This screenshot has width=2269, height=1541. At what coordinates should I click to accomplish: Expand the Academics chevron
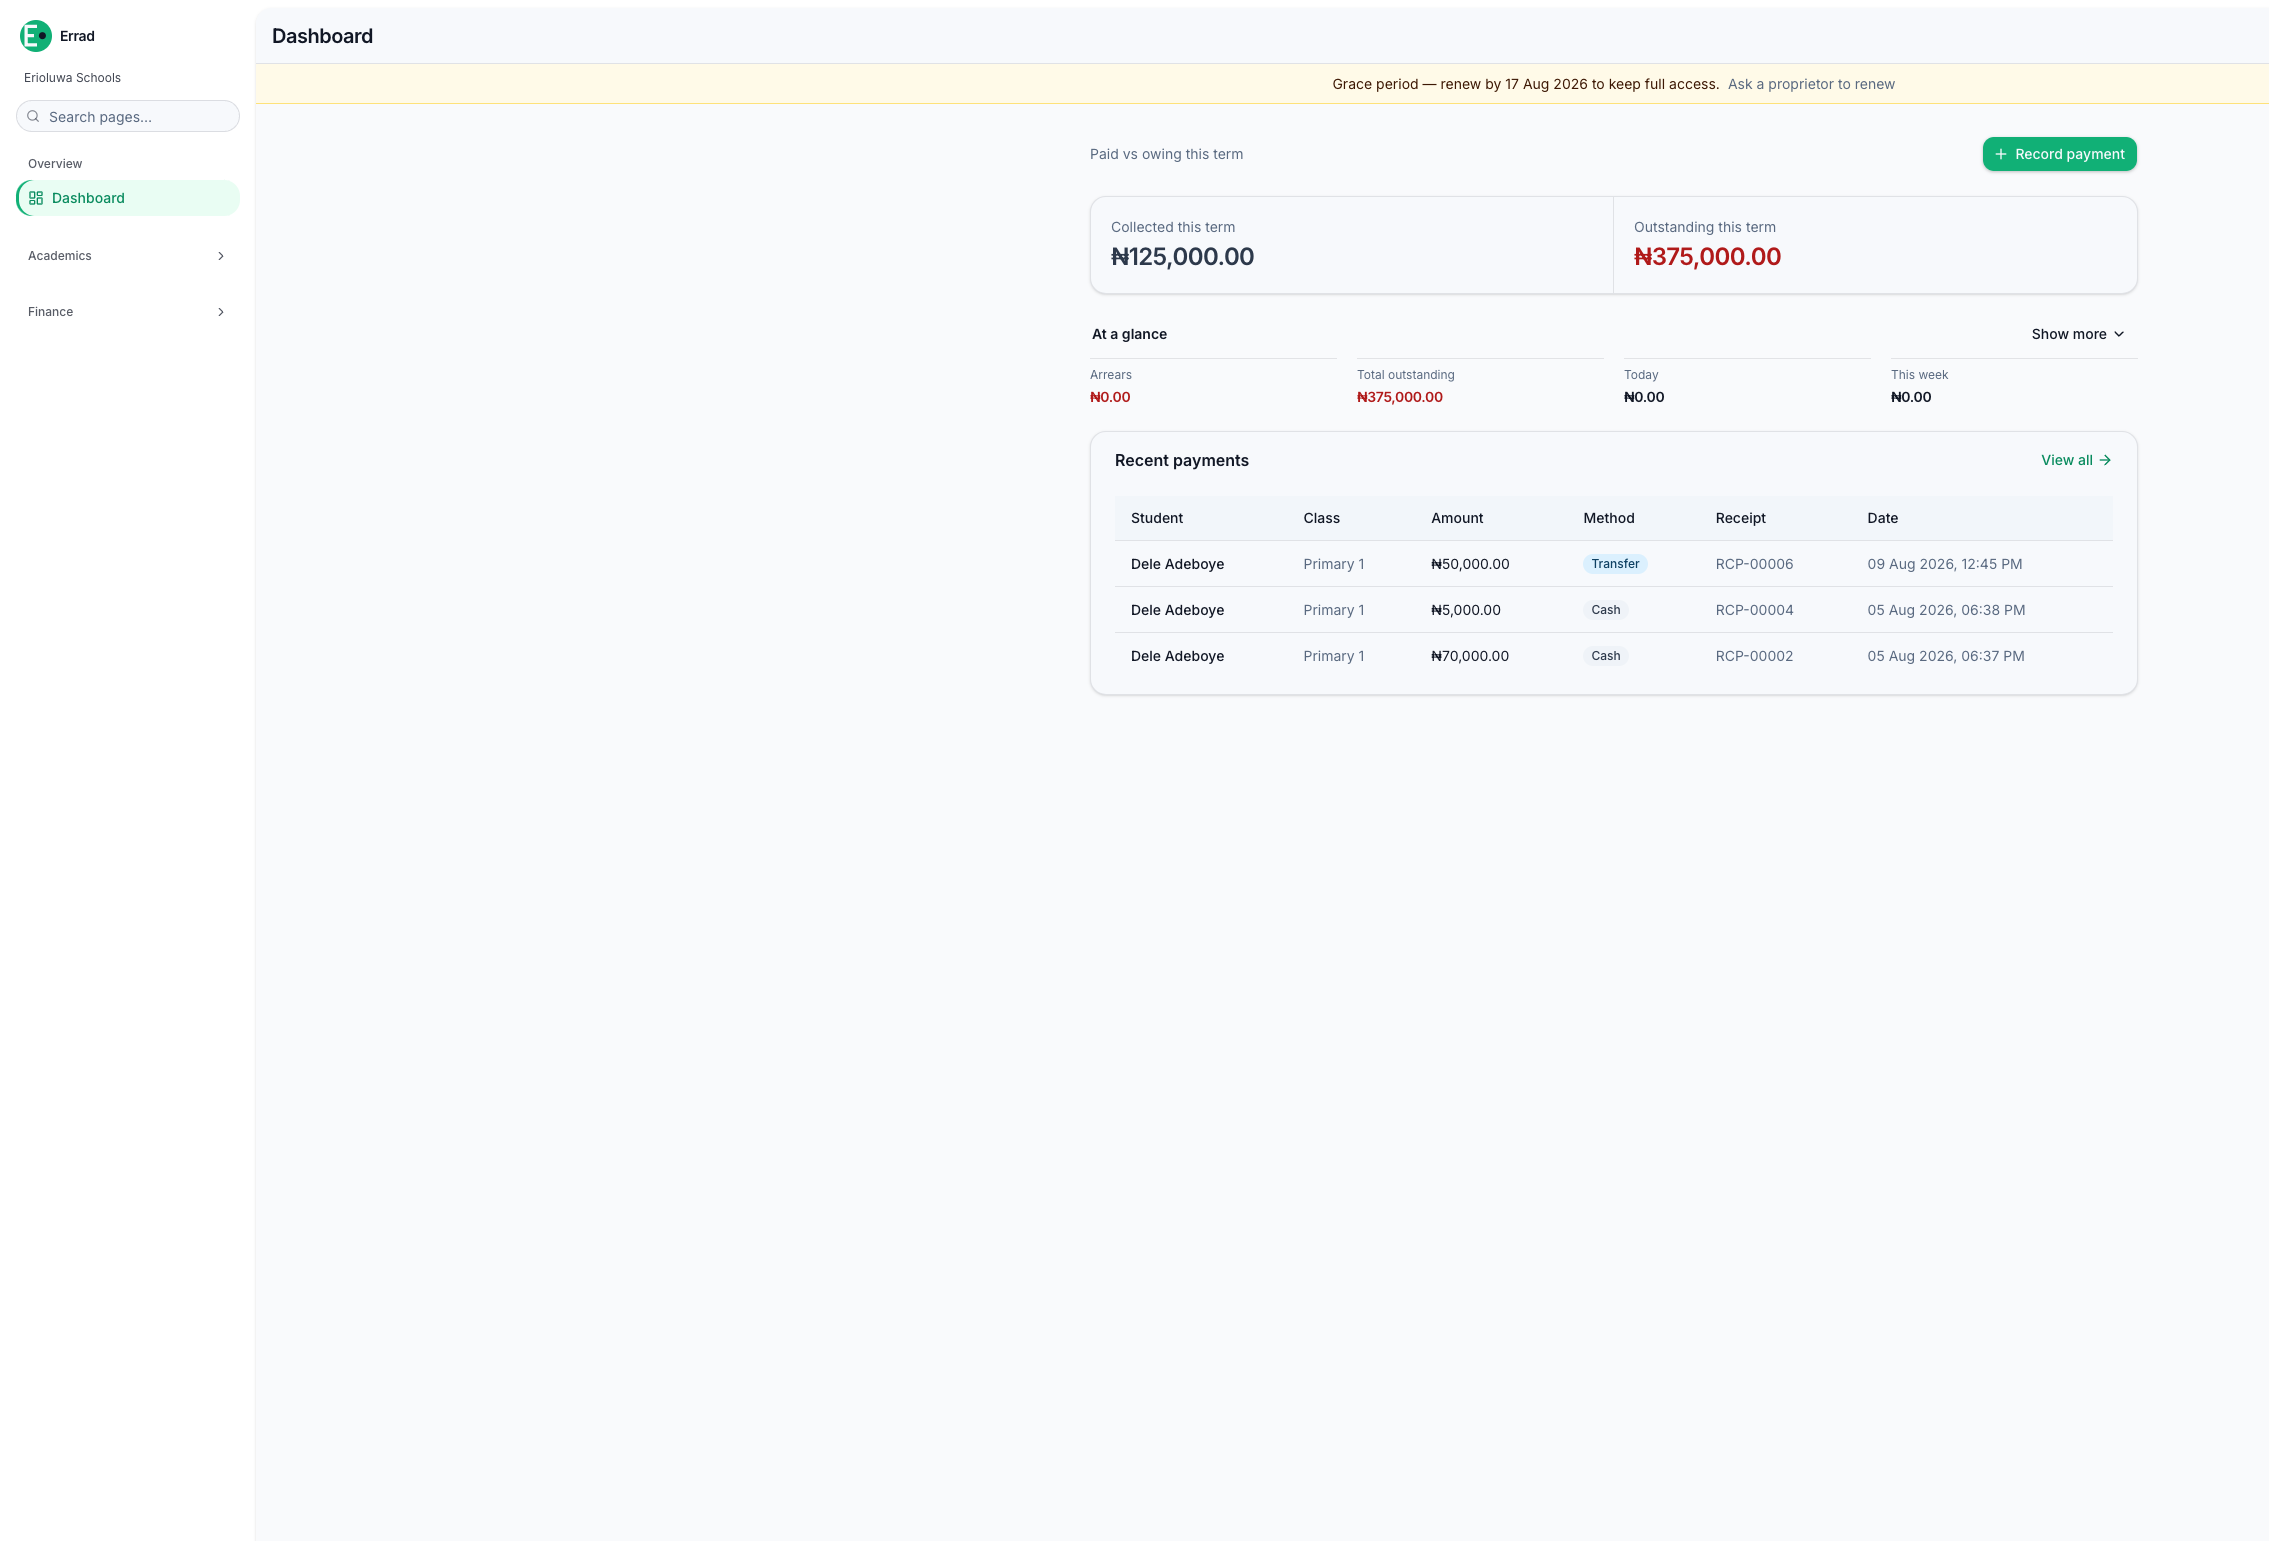click(x=221, y=256)
